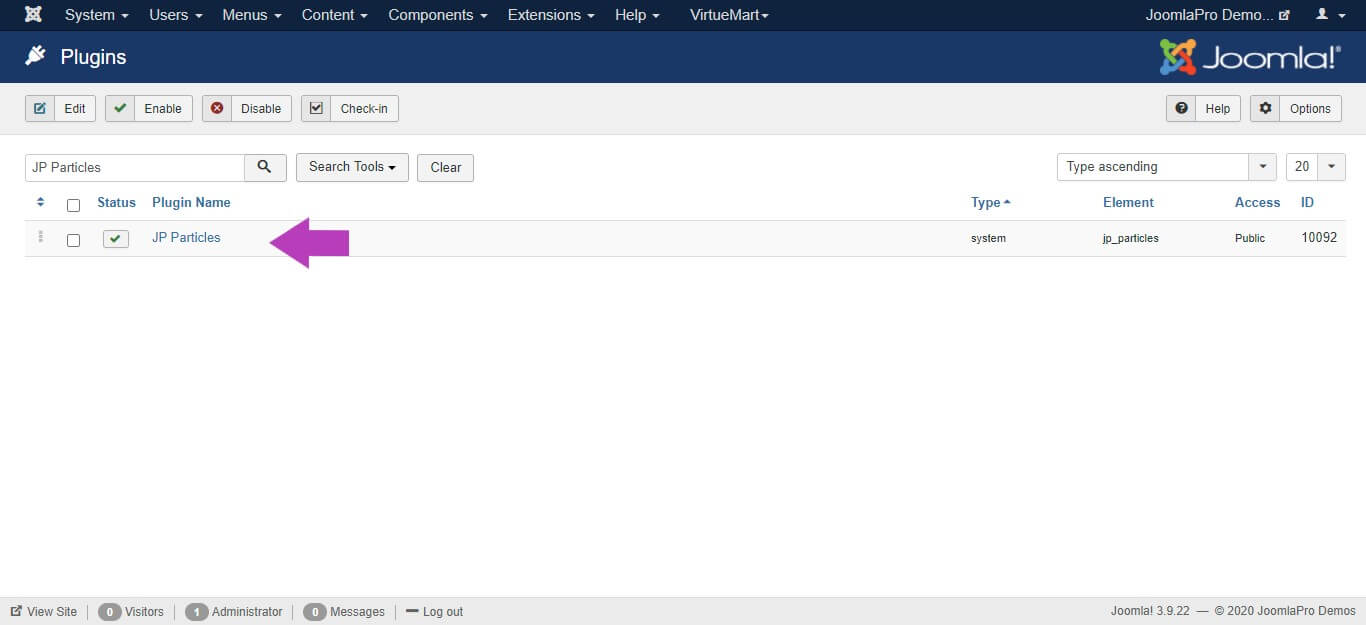
Task: Click the Joomla logo icon in the top bar
Action: [x=33, y=15]
